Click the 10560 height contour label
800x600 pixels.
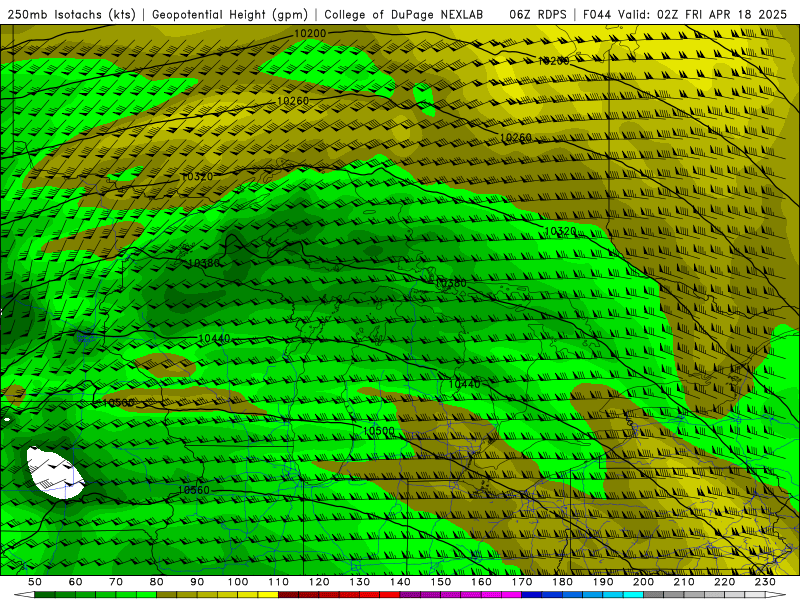(x=193, y=490)
